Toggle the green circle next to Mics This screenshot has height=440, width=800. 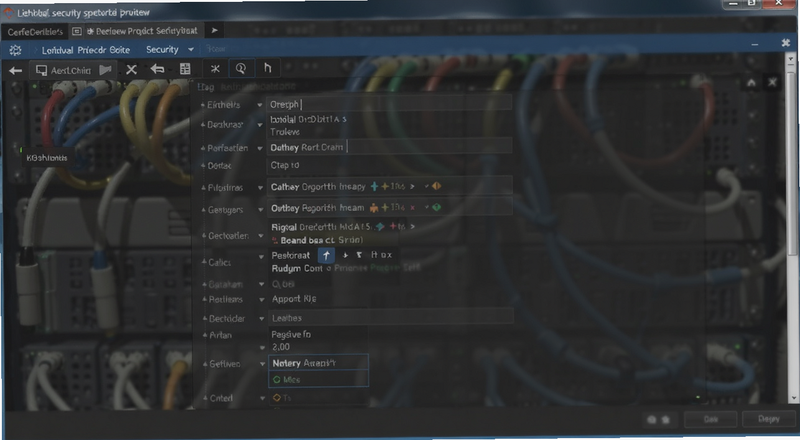tap(277, 380)
